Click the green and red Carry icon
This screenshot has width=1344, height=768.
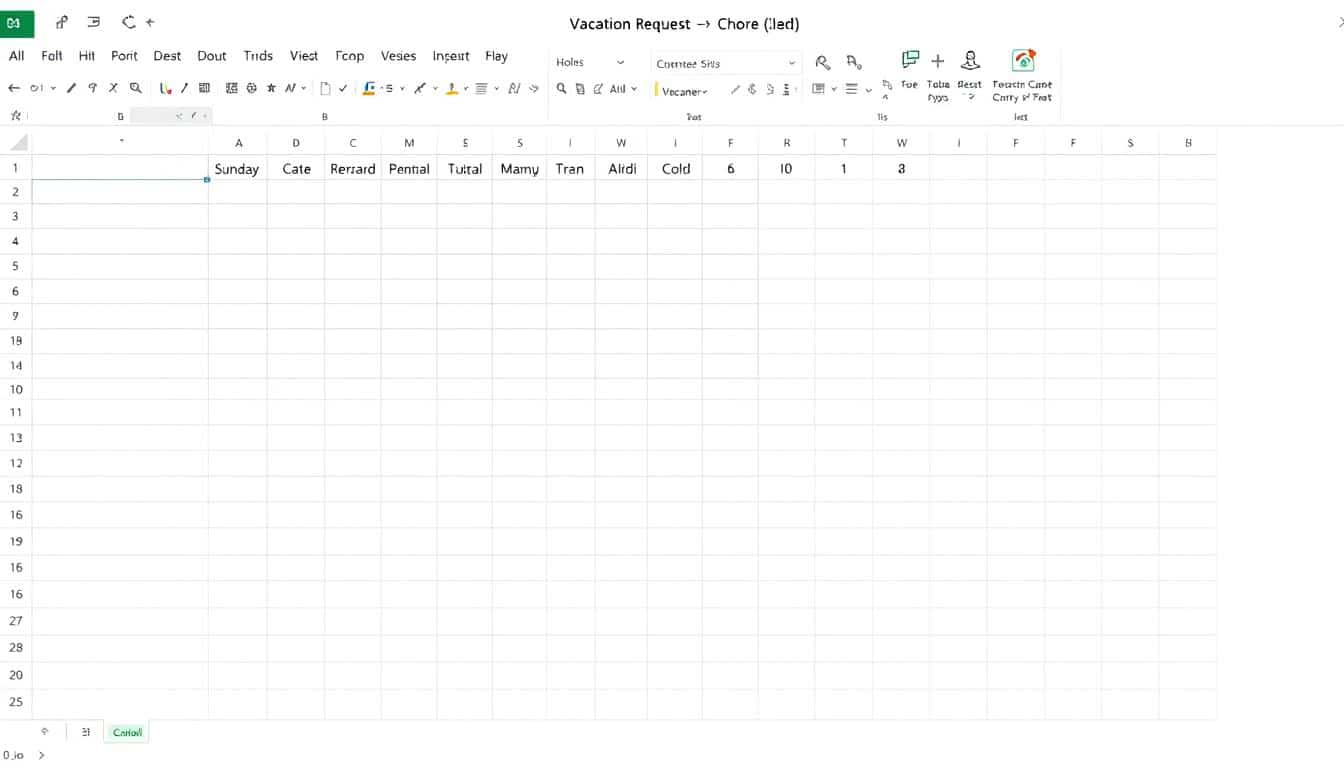click(1022, 61)
